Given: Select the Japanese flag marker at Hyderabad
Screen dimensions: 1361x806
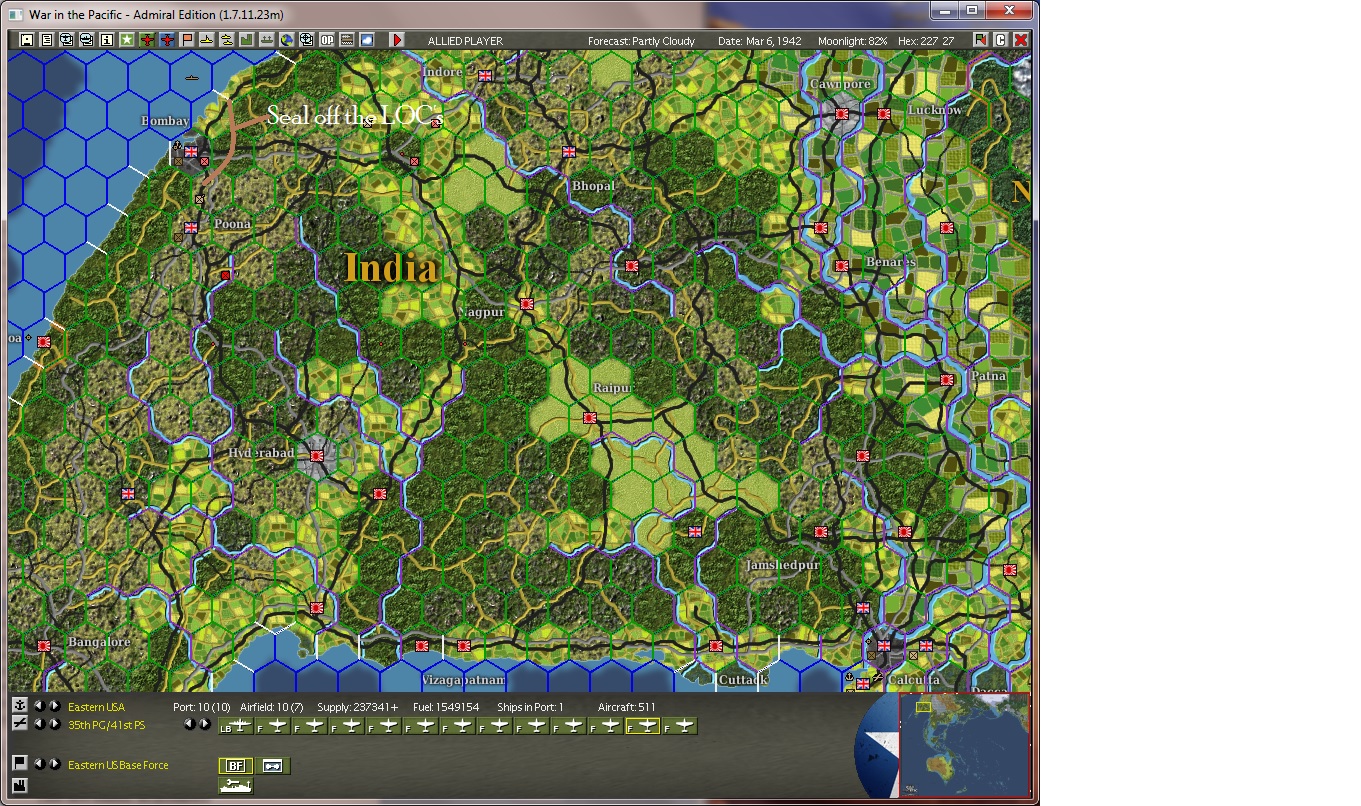Looking at the screenshot, I should click(317, 456).
